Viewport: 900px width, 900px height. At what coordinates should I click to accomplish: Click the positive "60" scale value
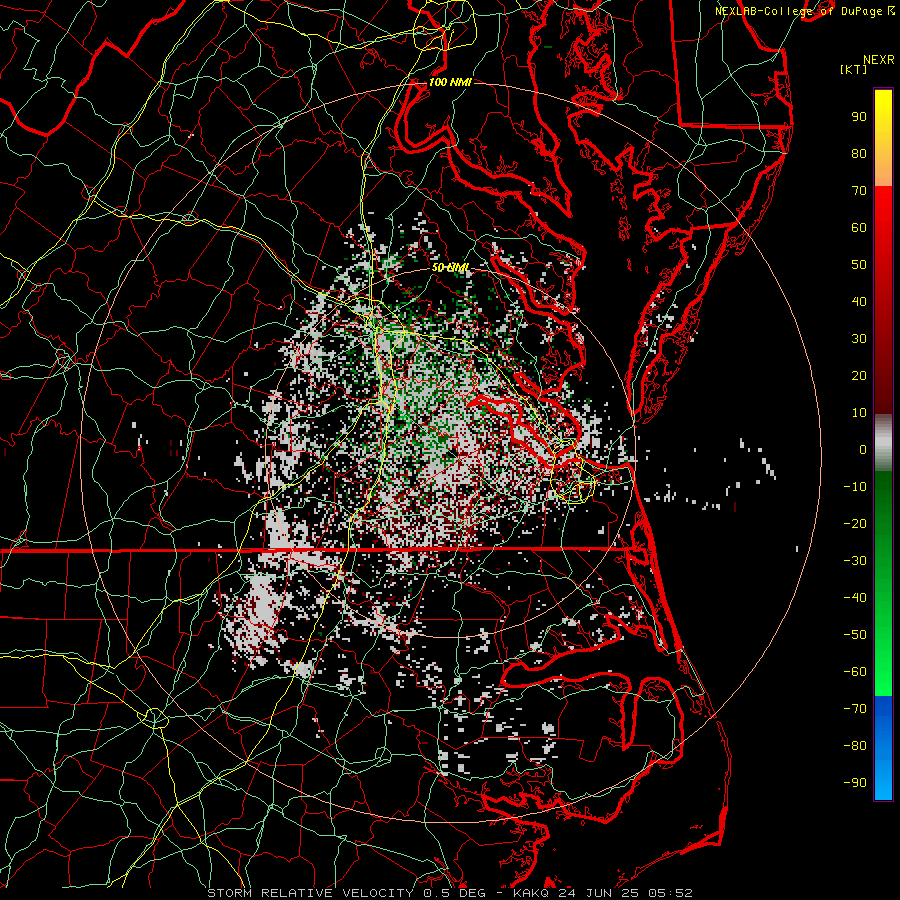859,227
